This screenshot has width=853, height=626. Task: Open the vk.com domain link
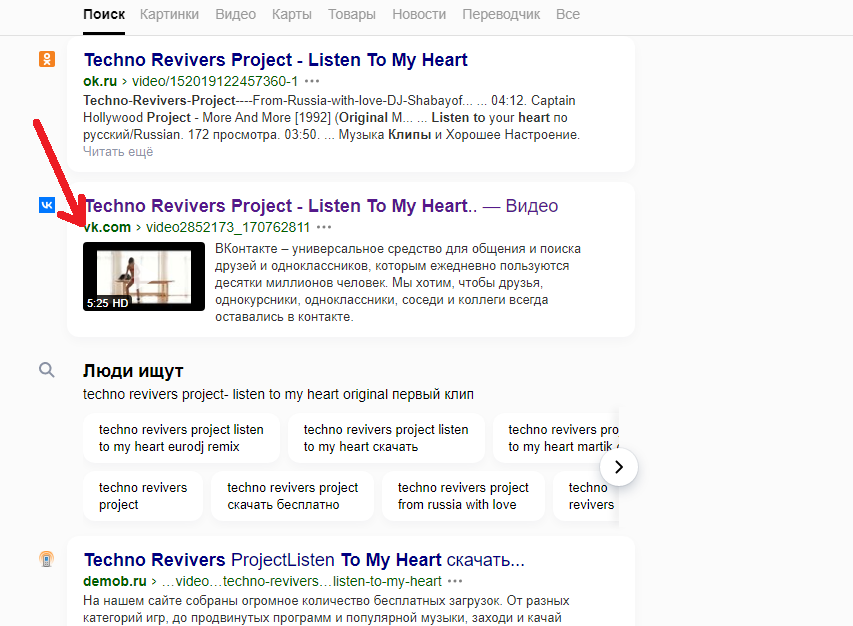pos(107,227)
